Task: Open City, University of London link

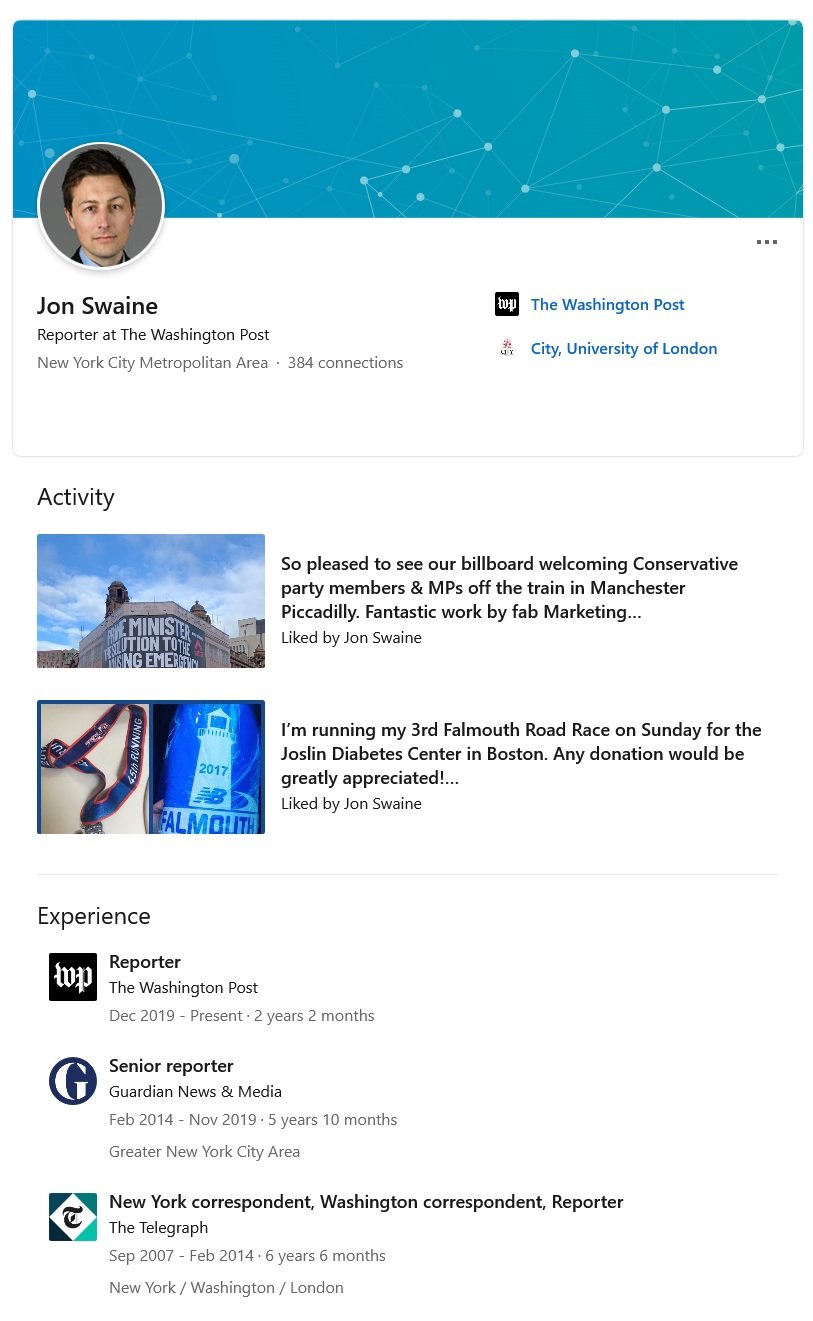Action: coord(623,348)
